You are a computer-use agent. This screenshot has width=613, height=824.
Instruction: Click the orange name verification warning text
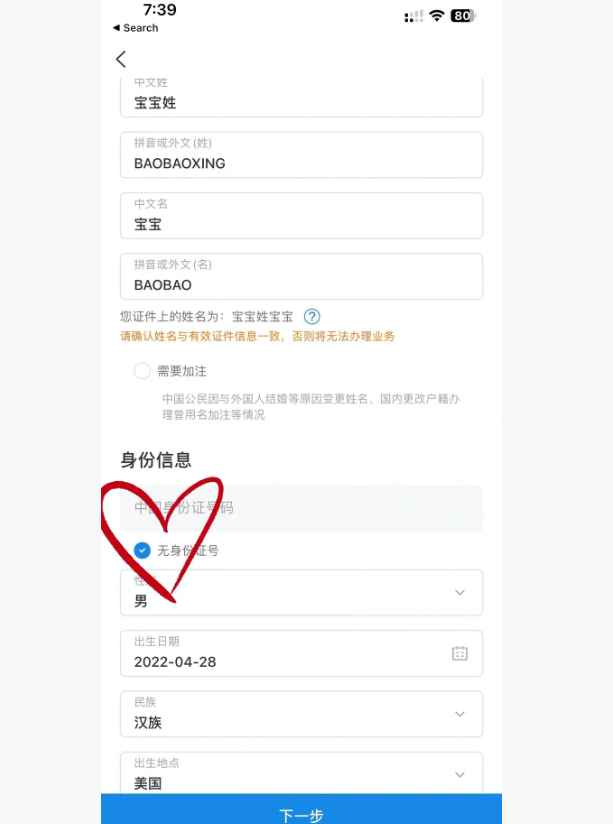coord(257,336)
